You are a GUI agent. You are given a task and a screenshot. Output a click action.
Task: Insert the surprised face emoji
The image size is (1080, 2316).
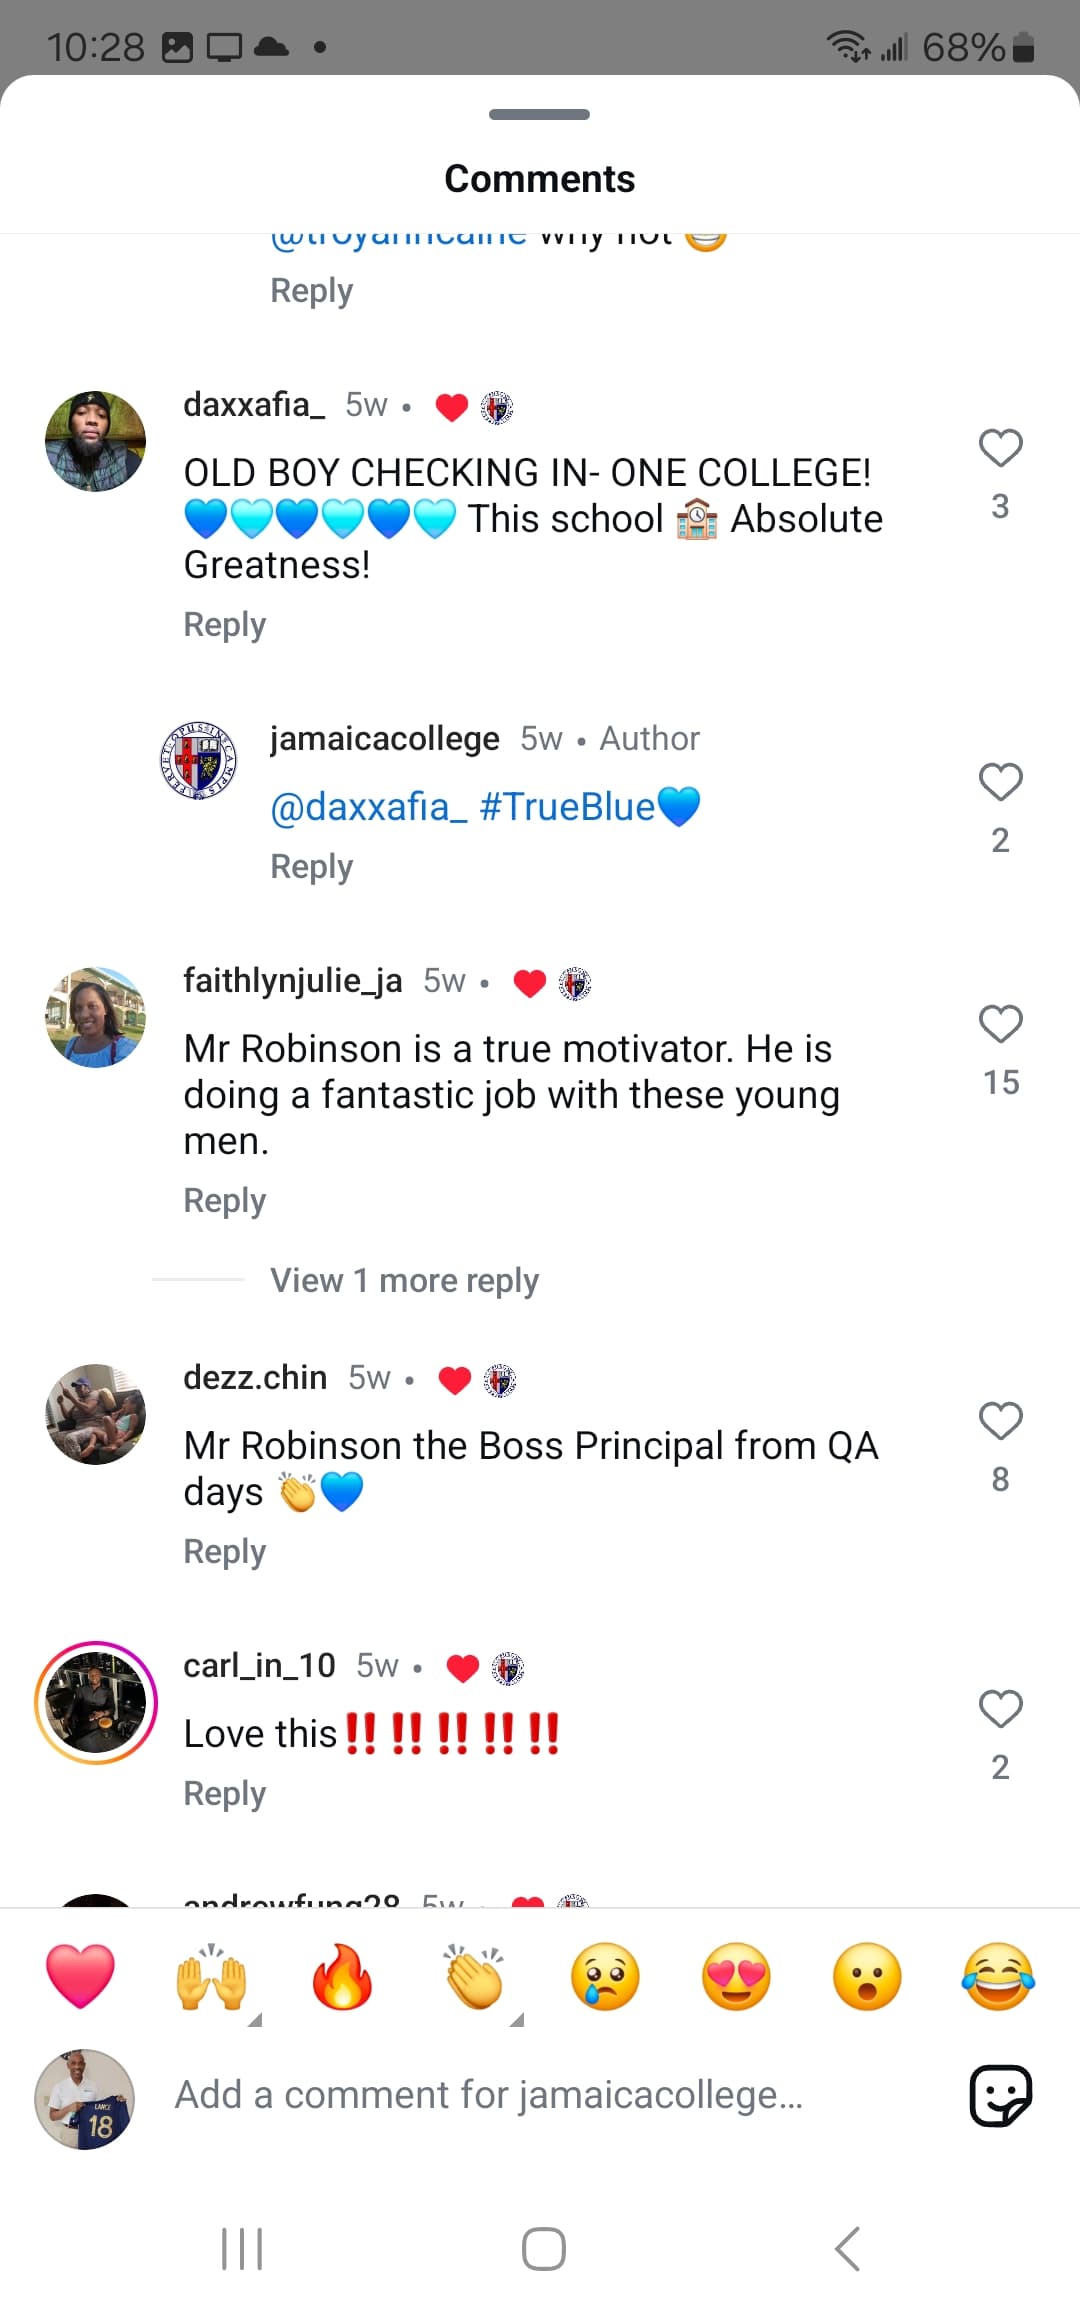867,1977
